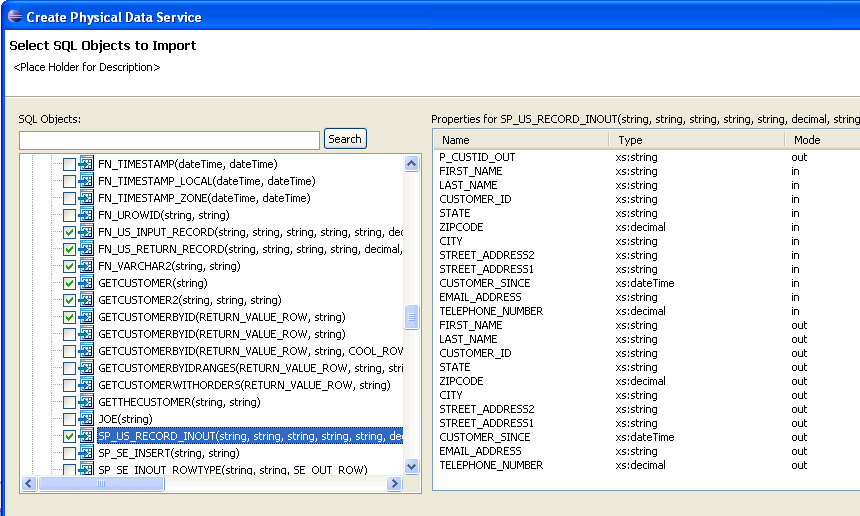Sort properties by Mode column header
Image resolution: width=860 pixels, height=516 pixels.
pos(823,140)
